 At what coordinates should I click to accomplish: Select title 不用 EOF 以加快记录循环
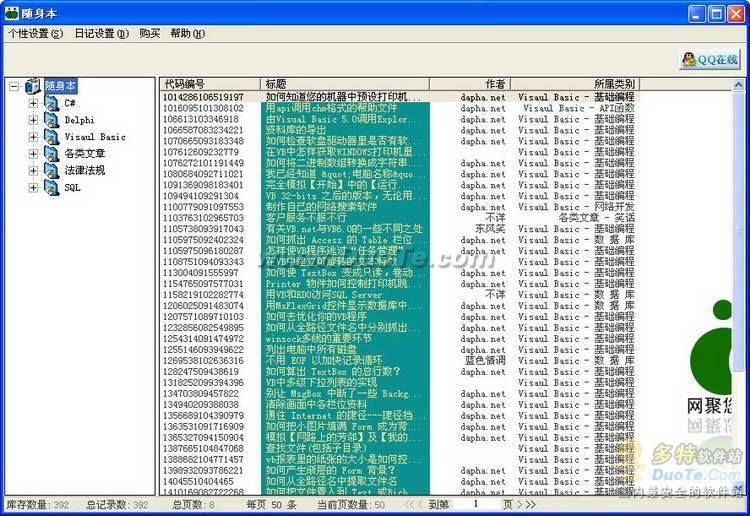pyautogui.click(x=324, y=361)
